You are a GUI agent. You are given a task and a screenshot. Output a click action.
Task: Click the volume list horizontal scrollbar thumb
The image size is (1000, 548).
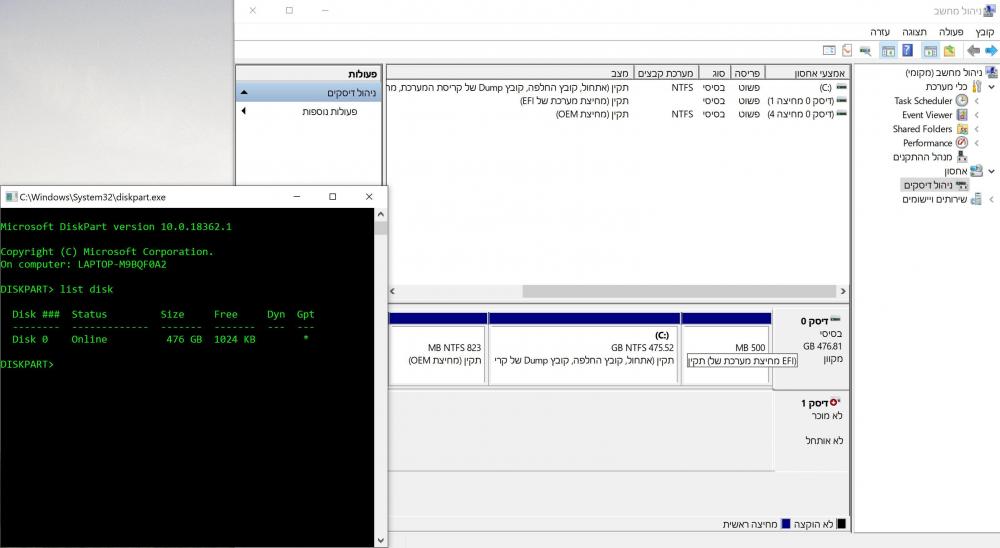(679, 291)
